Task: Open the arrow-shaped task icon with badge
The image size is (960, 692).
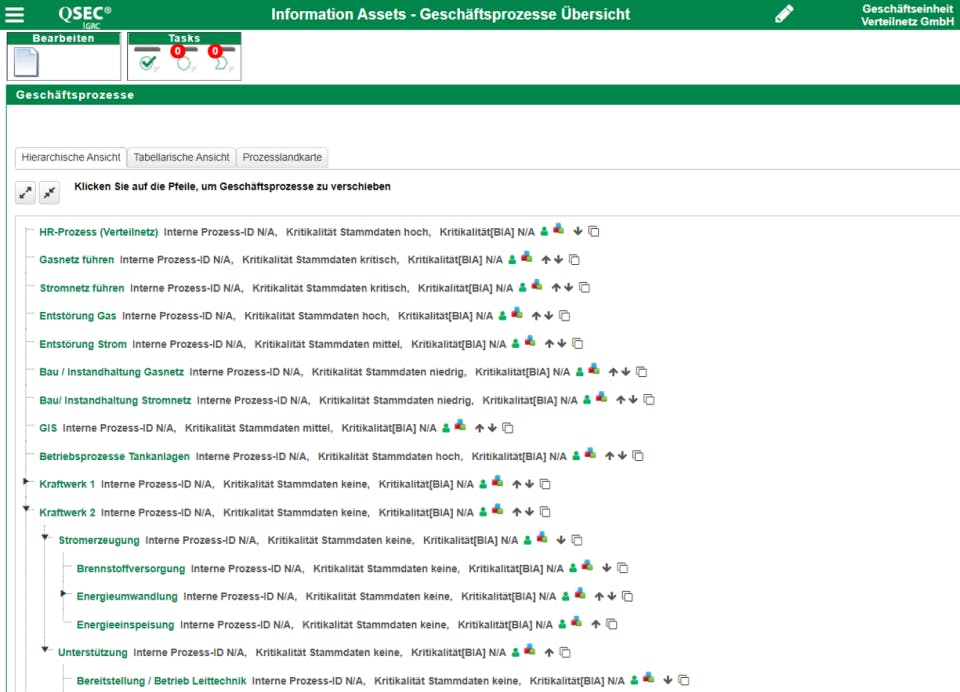Action: (222, 62)
